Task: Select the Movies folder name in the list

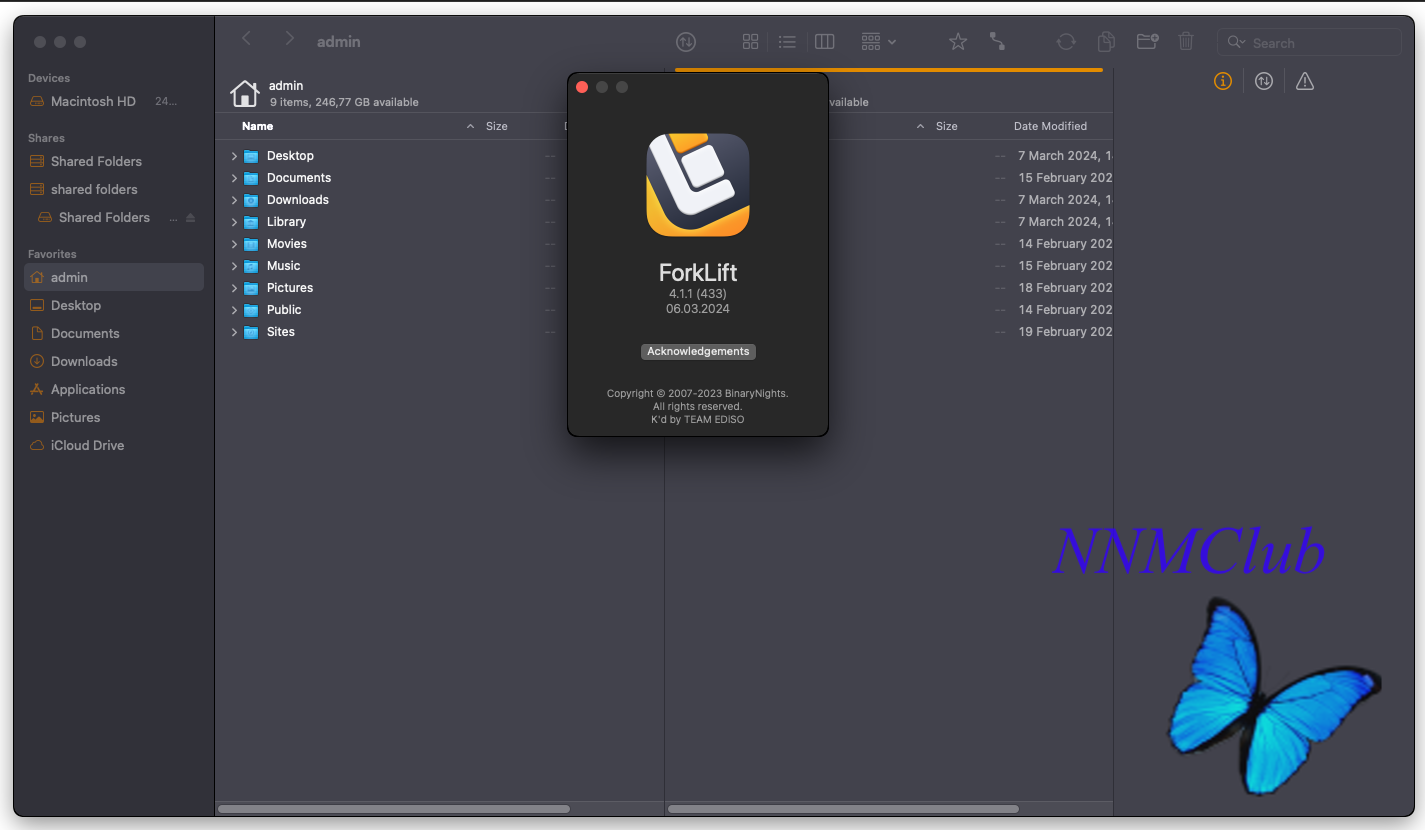Action: (x=287, y=244)
